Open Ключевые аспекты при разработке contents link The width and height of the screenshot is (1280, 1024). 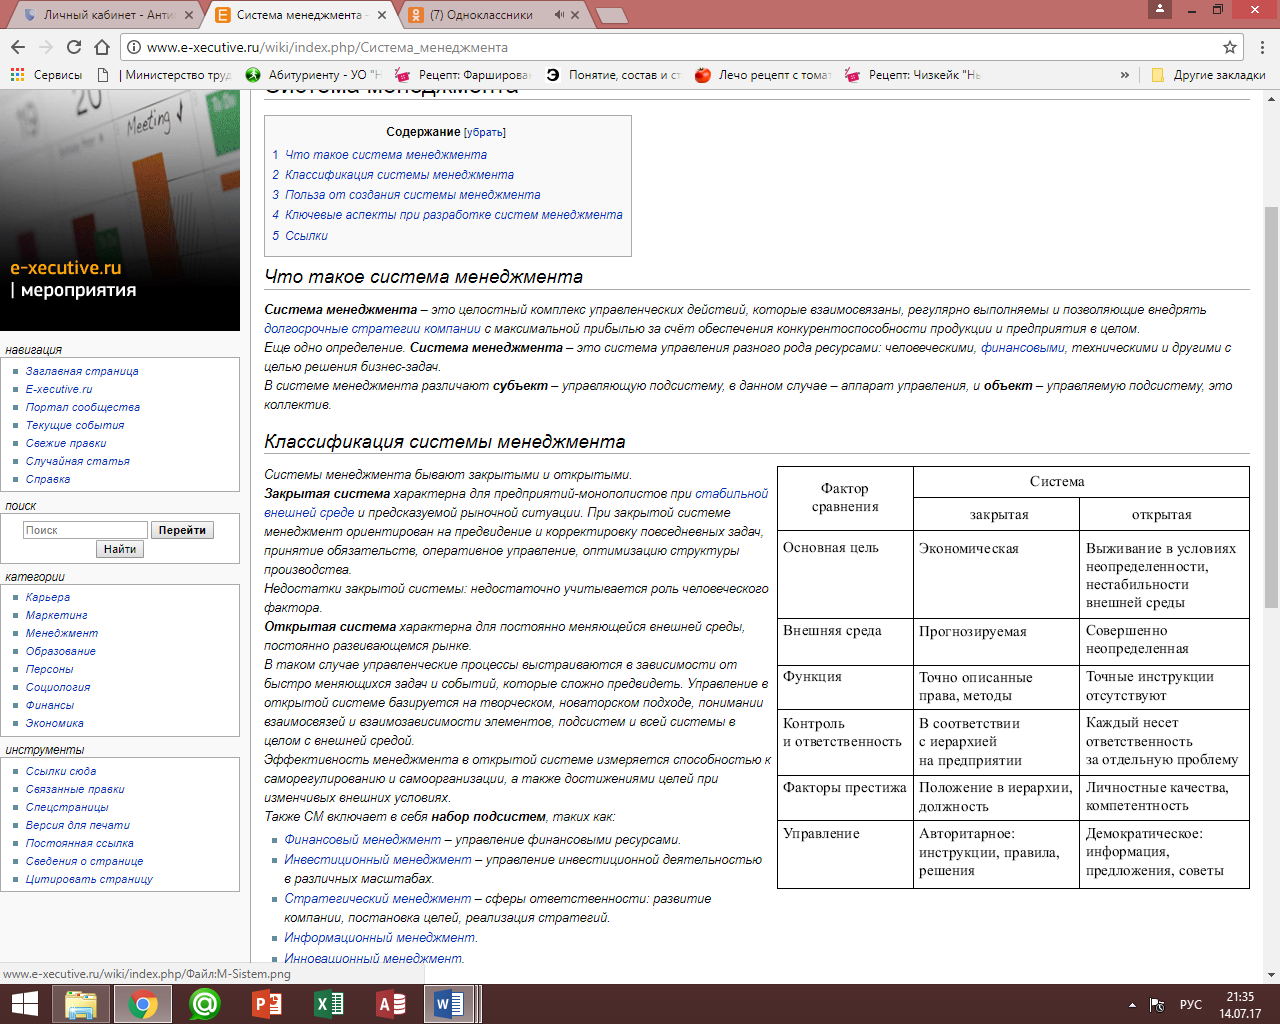pyautogui.click(x=453, y=215)
